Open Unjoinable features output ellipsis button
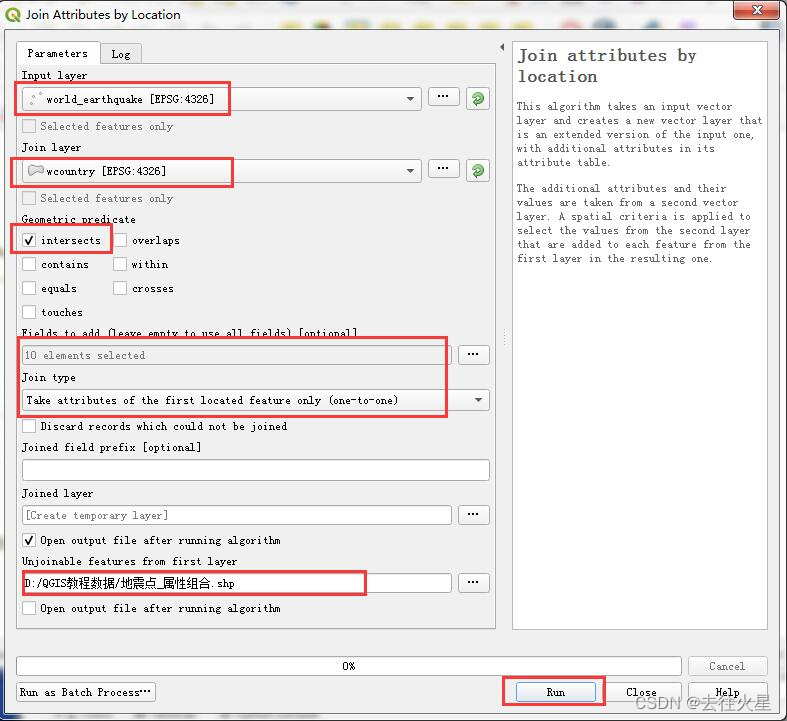This screenshot has height=721, width=787. [473, 583]
